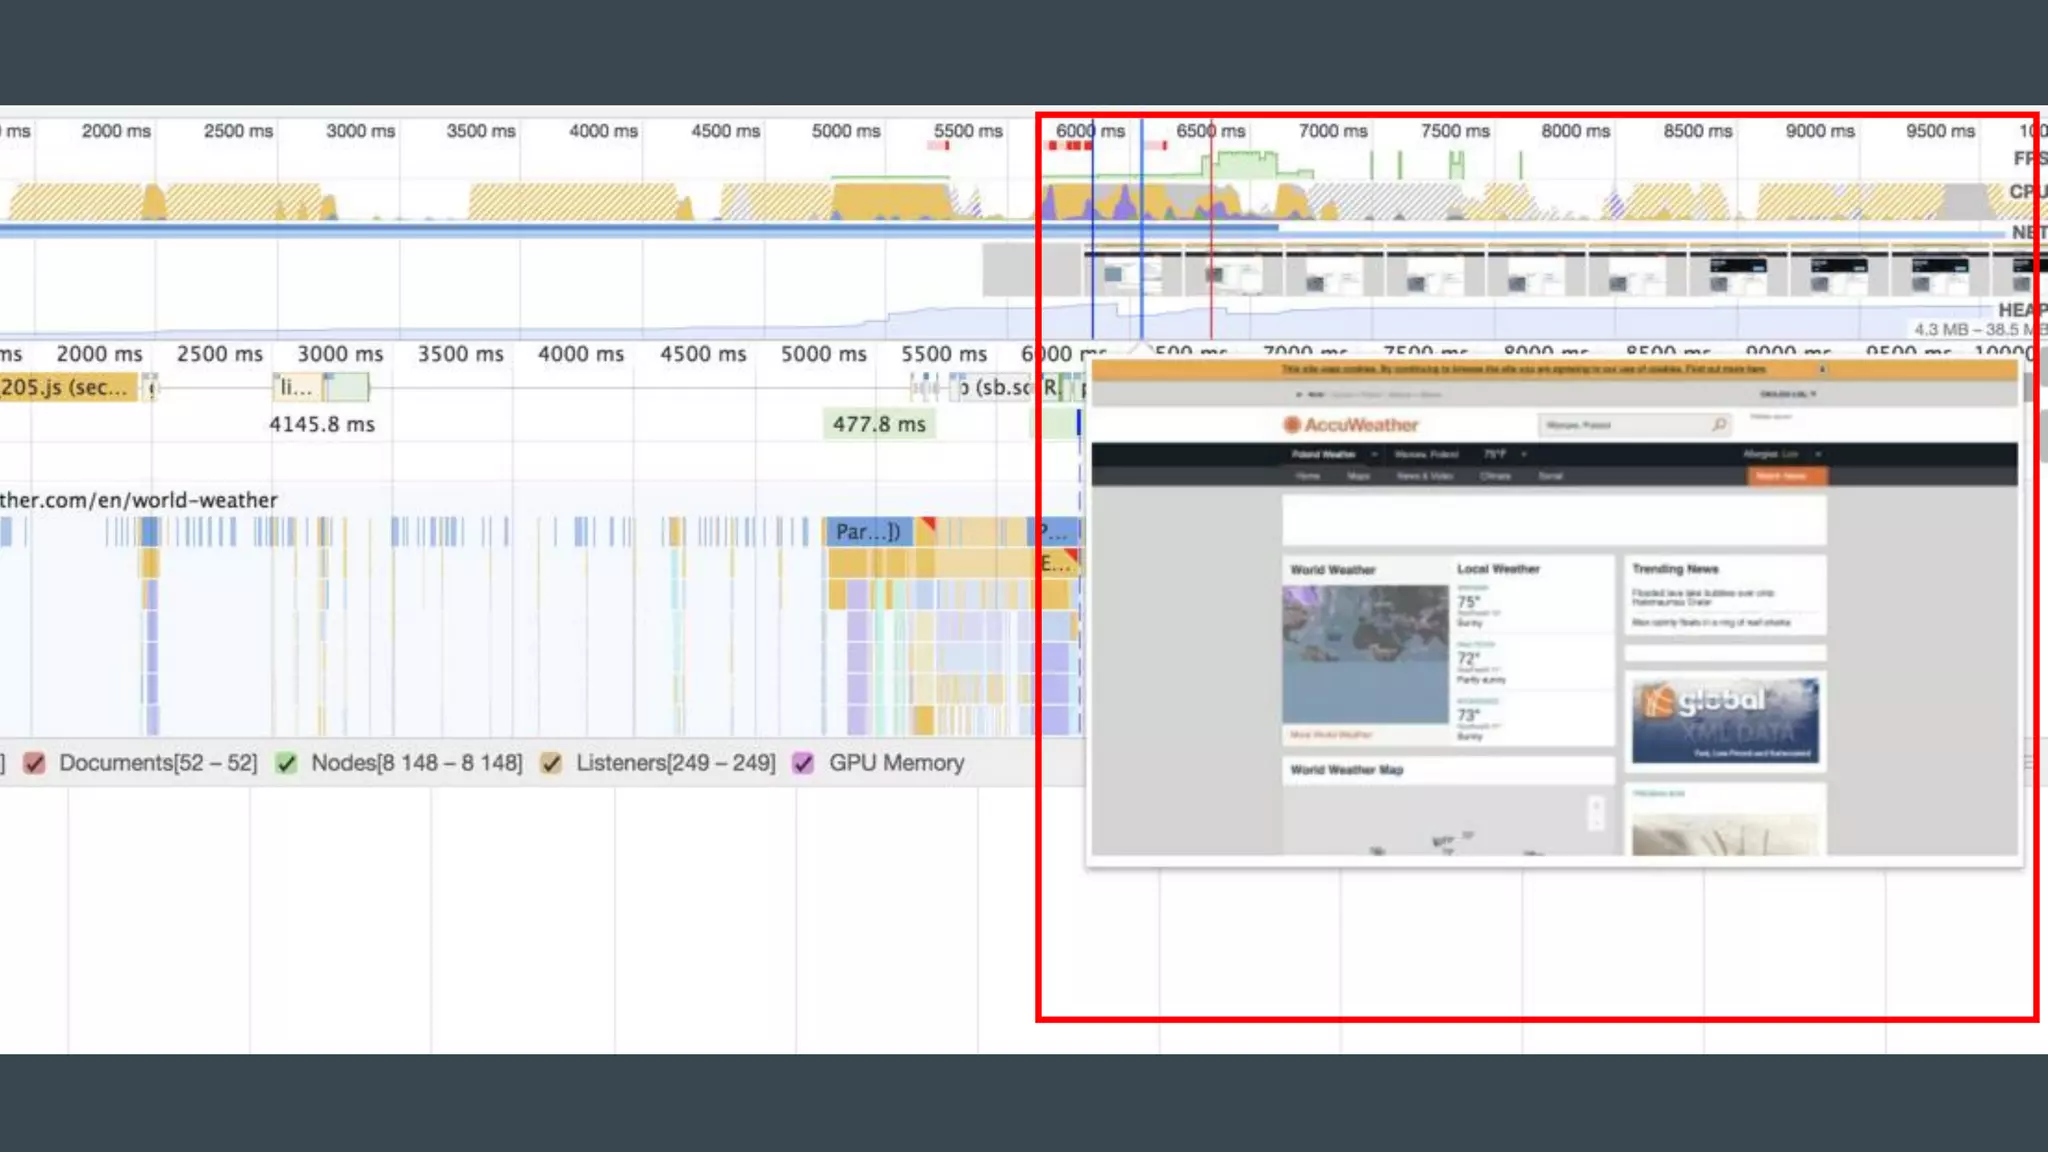Expand the Allergies dropdown in the nav bar
This screenshot has width=2048, height=1152.
point(1817,454)
